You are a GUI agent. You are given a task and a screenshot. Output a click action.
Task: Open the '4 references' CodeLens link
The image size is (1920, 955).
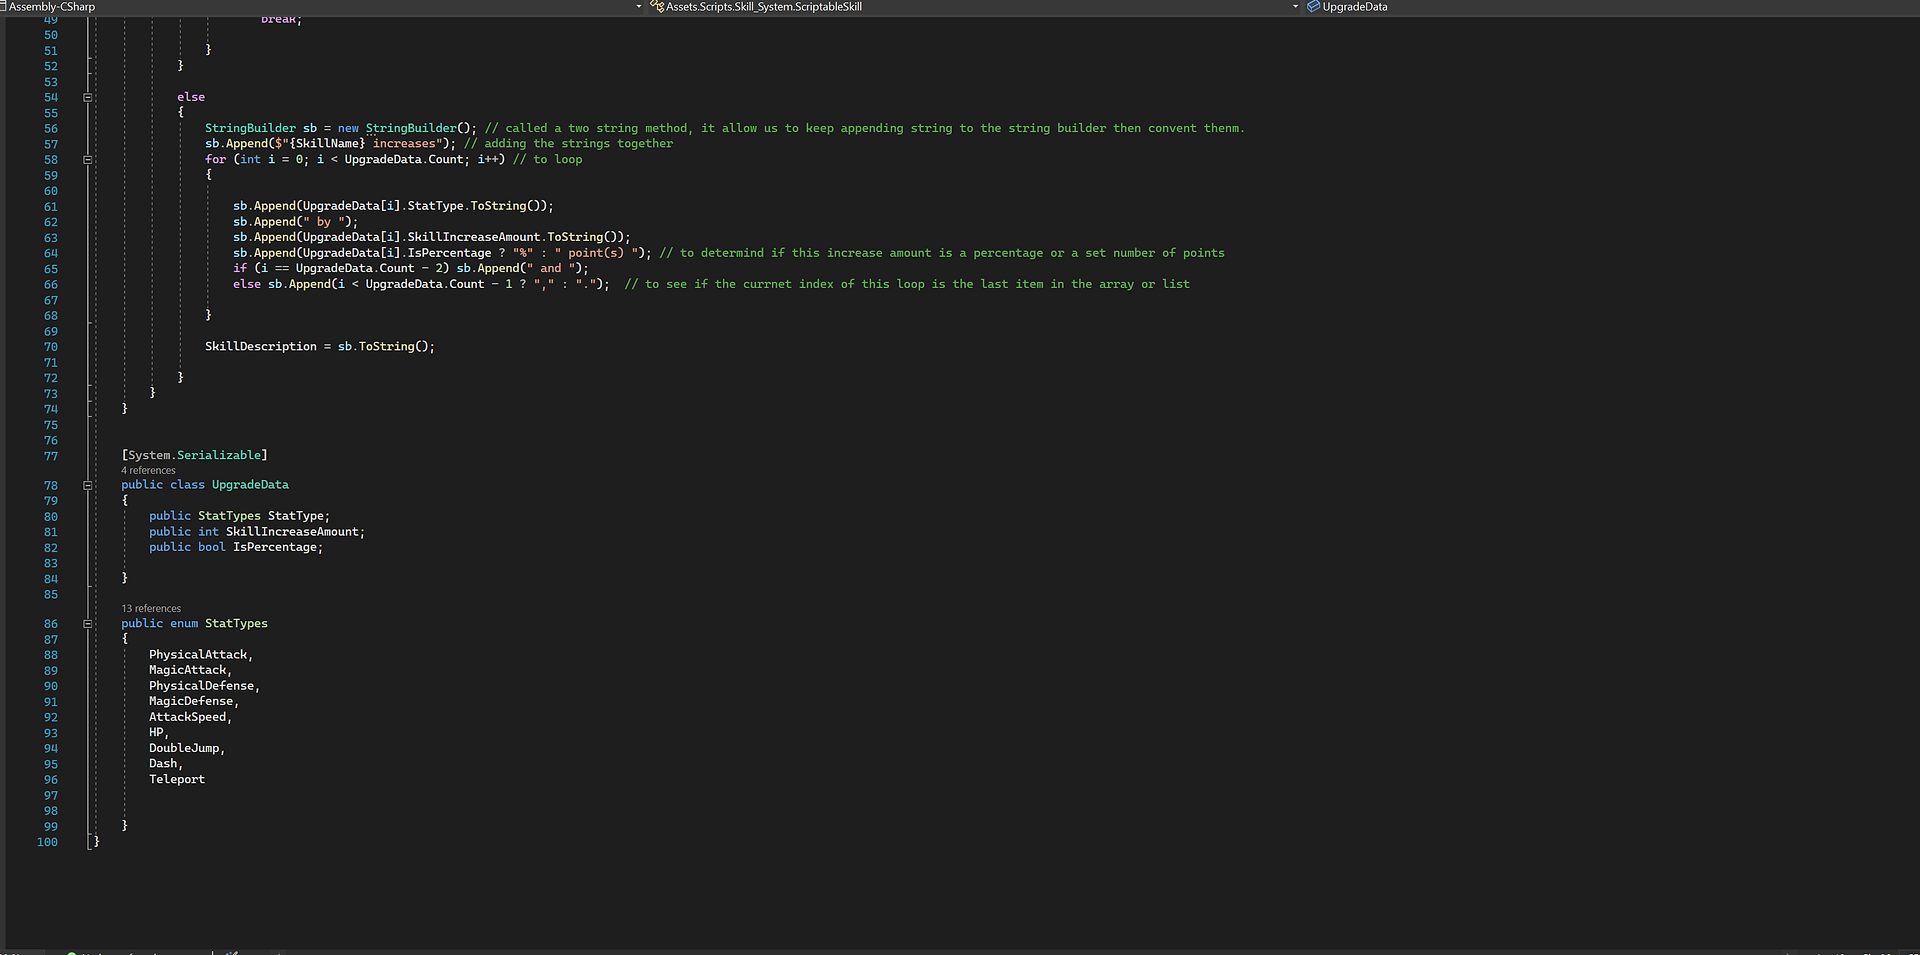(148, 470)
